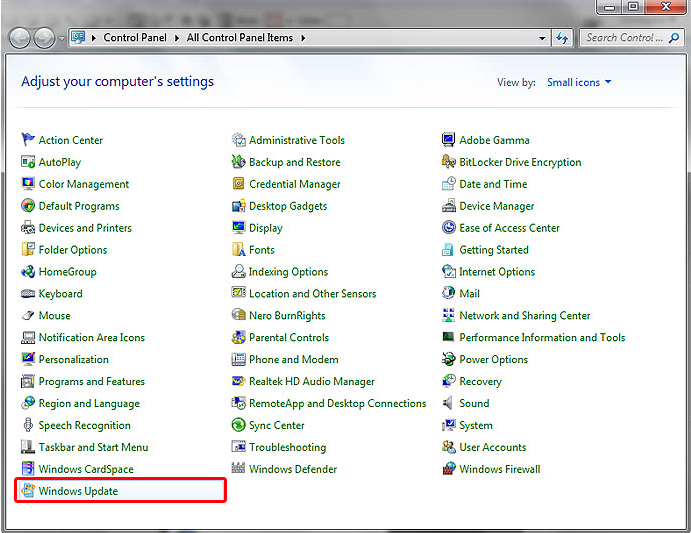Open the Action Center icon
This screenshot has width=691, height=533.
(x=28, y=140)
